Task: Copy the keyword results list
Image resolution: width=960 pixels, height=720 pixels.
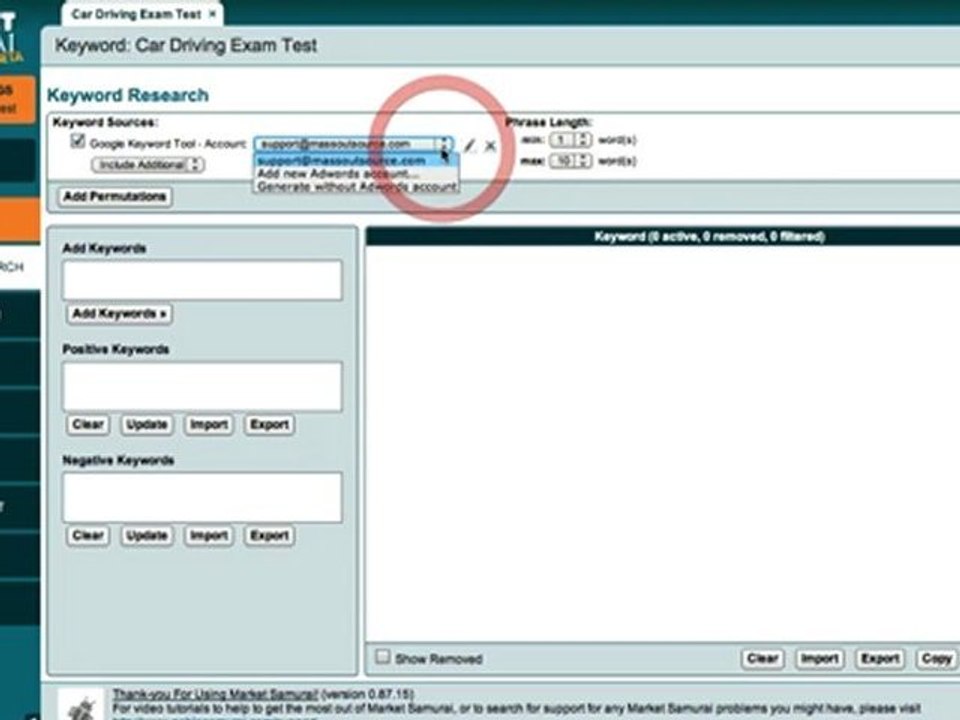Action: [x=936, y=659]
